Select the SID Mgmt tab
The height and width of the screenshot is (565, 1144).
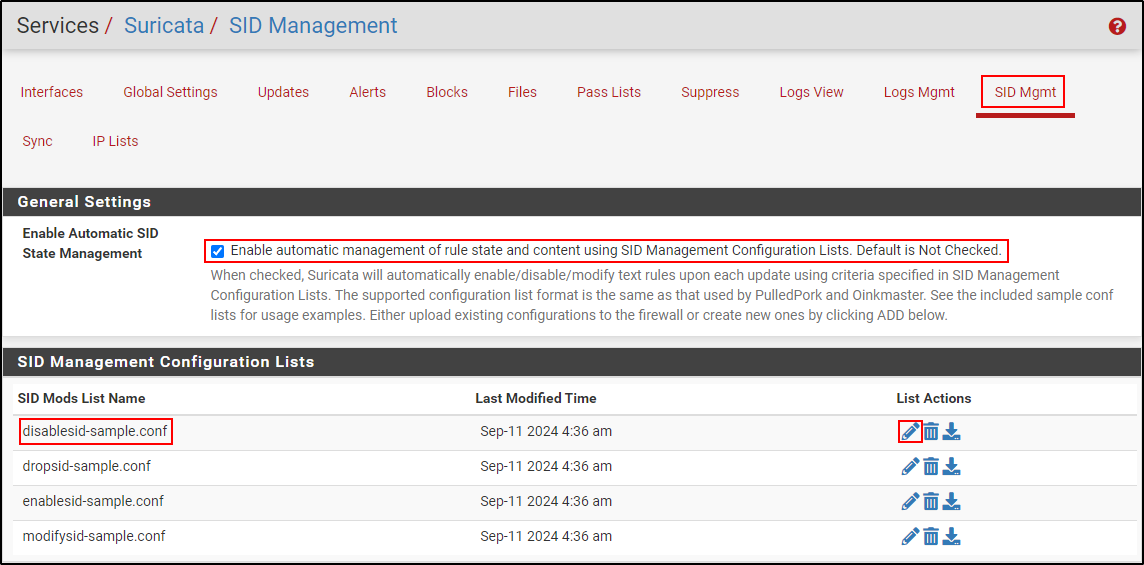[x=1025, y=93]
